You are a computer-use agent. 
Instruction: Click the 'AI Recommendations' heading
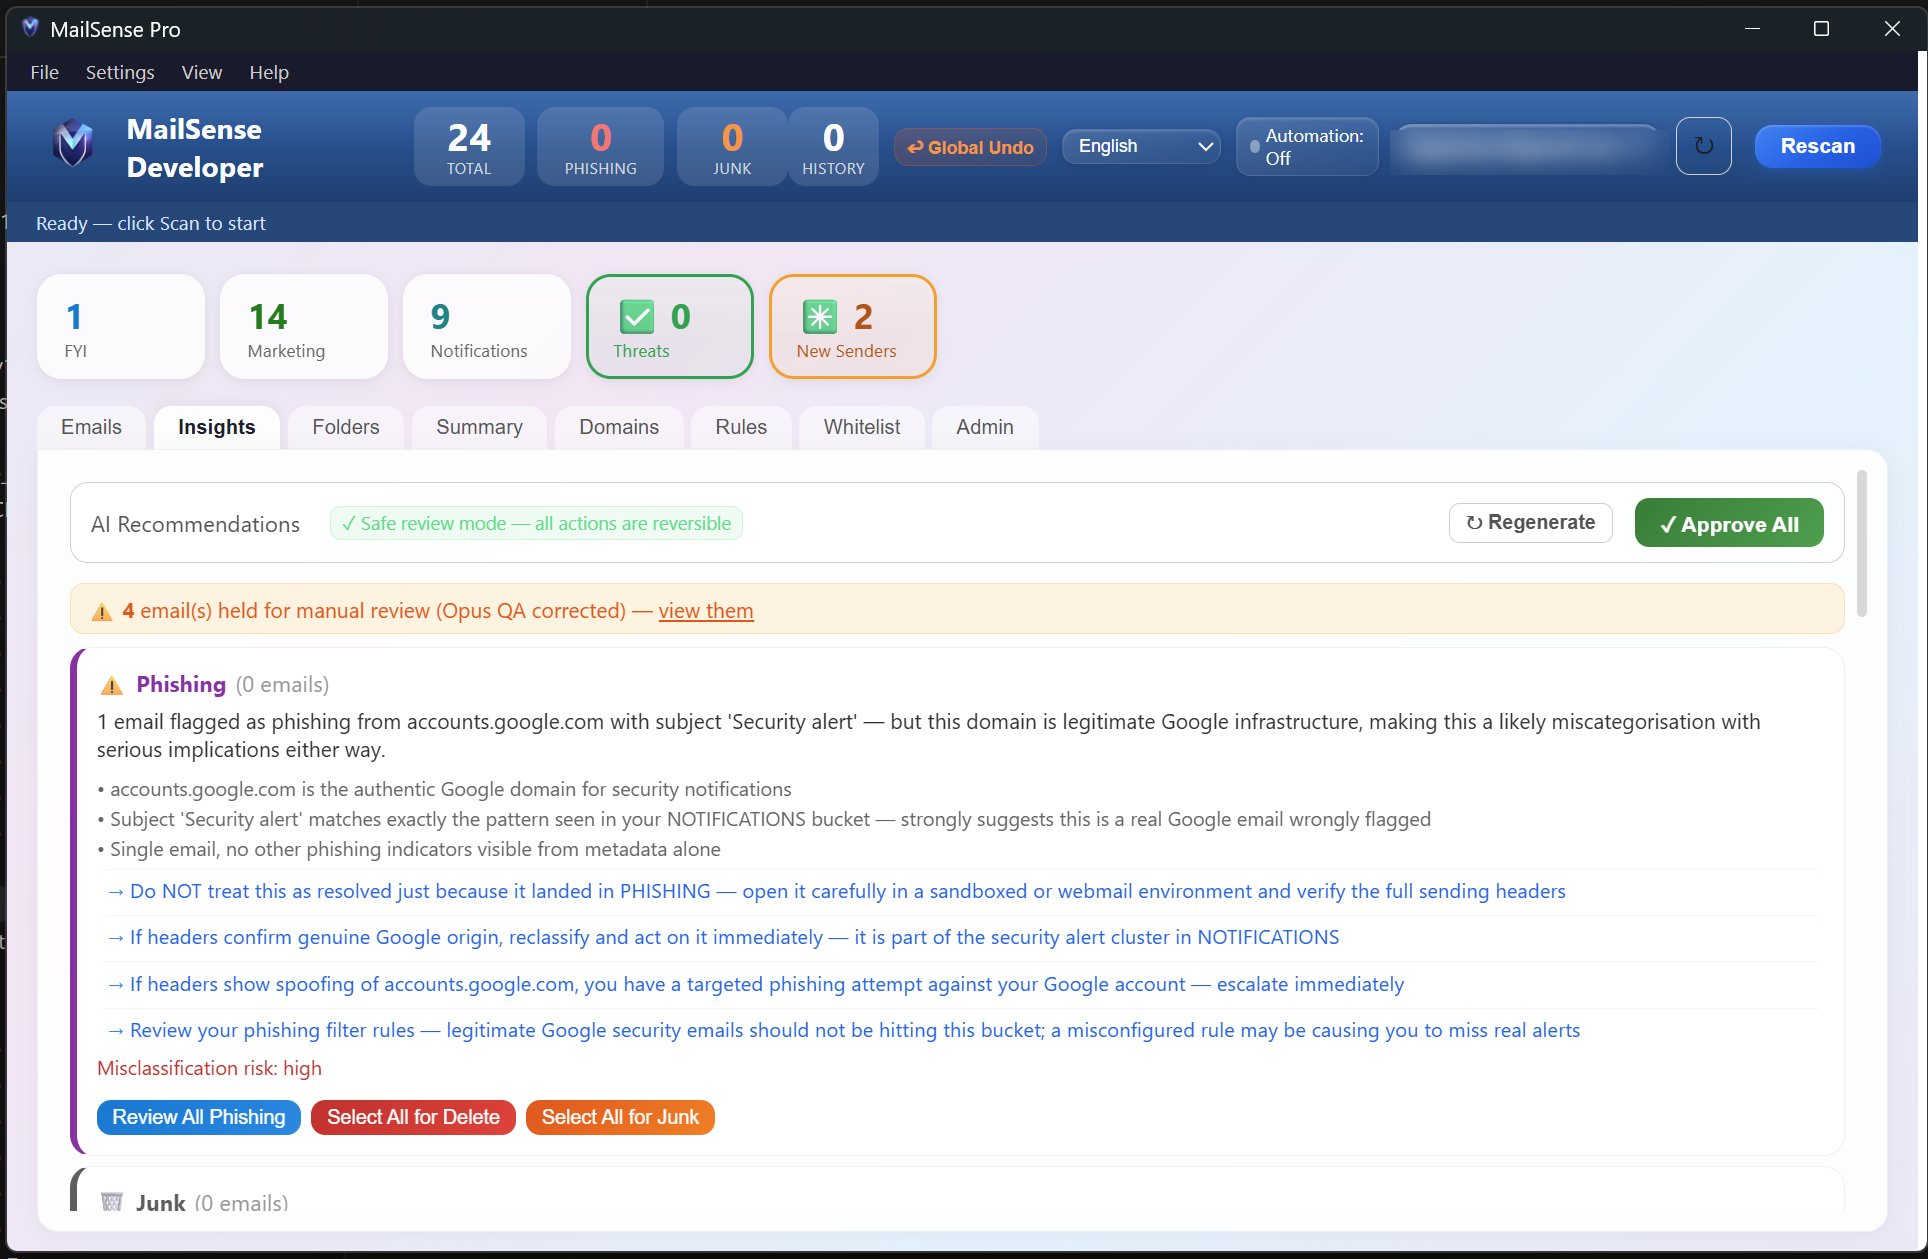[195, 524]
